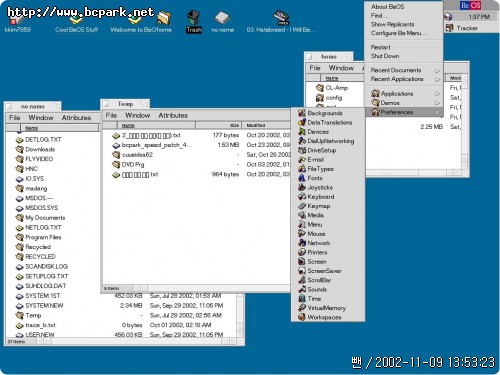Open the Keymap preference
Image resolution: width=500 pixels, height=375 pixels.
coord(328,206)
